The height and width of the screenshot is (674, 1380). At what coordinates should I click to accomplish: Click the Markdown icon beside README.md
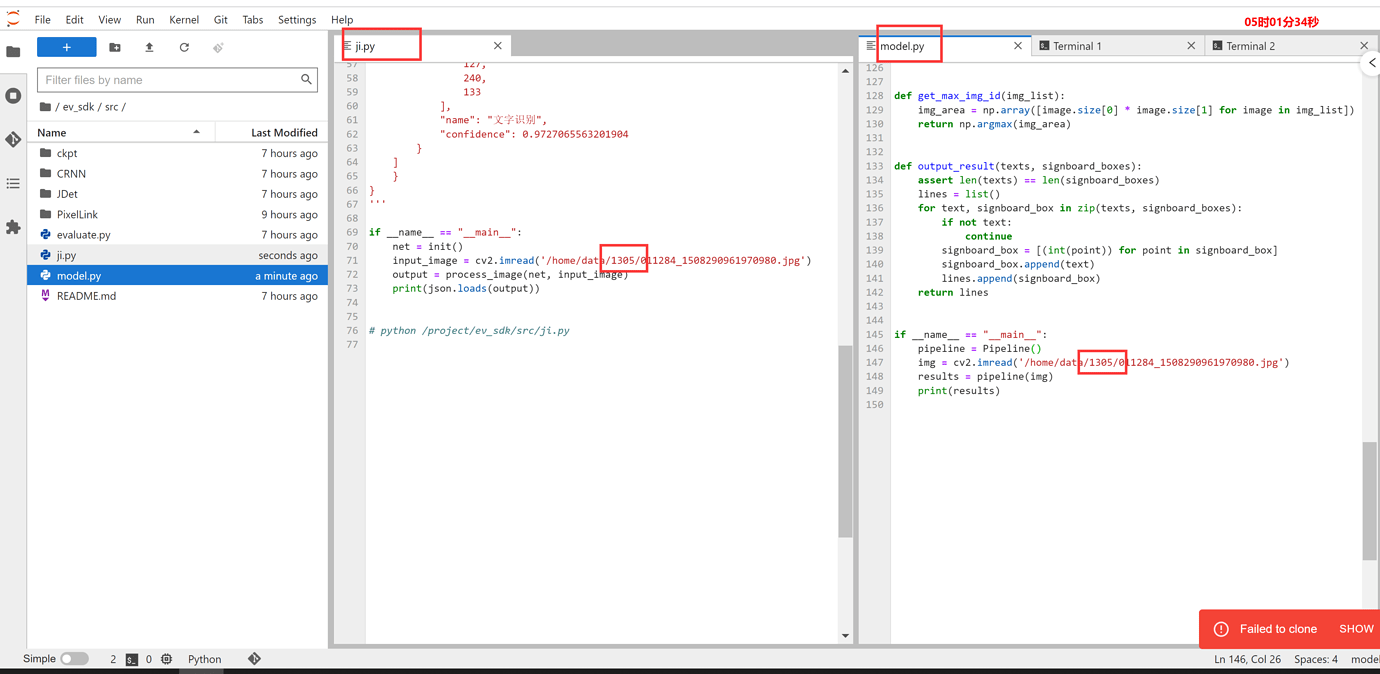(45, 296)
